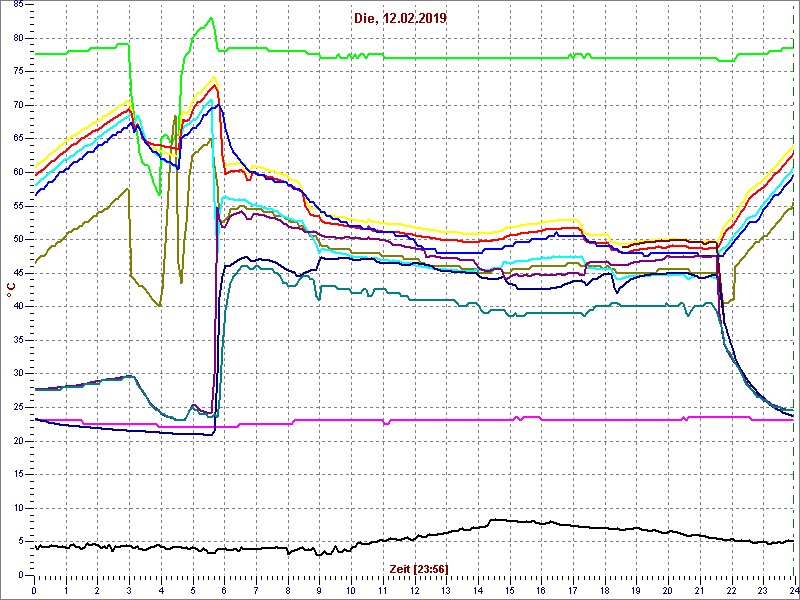Click hour 1 on the time axis
This screenshot has height=600, width=800.
pos(66,590)
